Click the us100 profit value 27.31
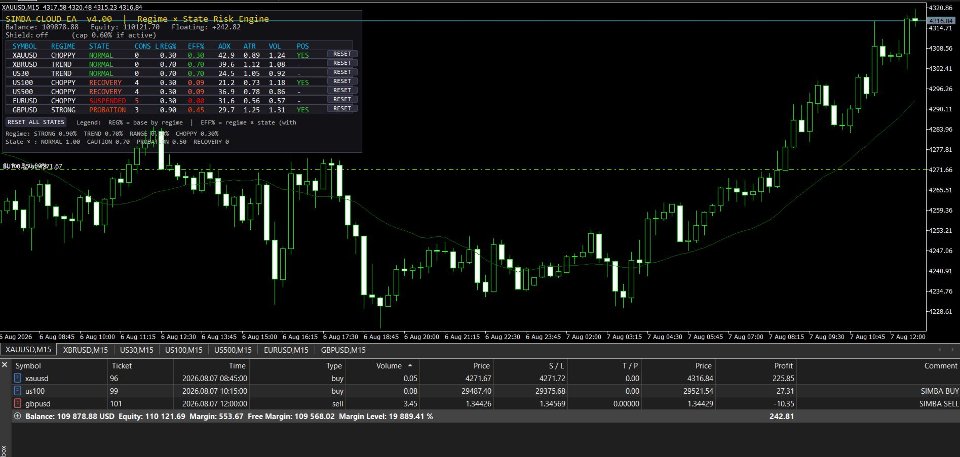This screenshot has height=457, width=960. click(786, 391)
